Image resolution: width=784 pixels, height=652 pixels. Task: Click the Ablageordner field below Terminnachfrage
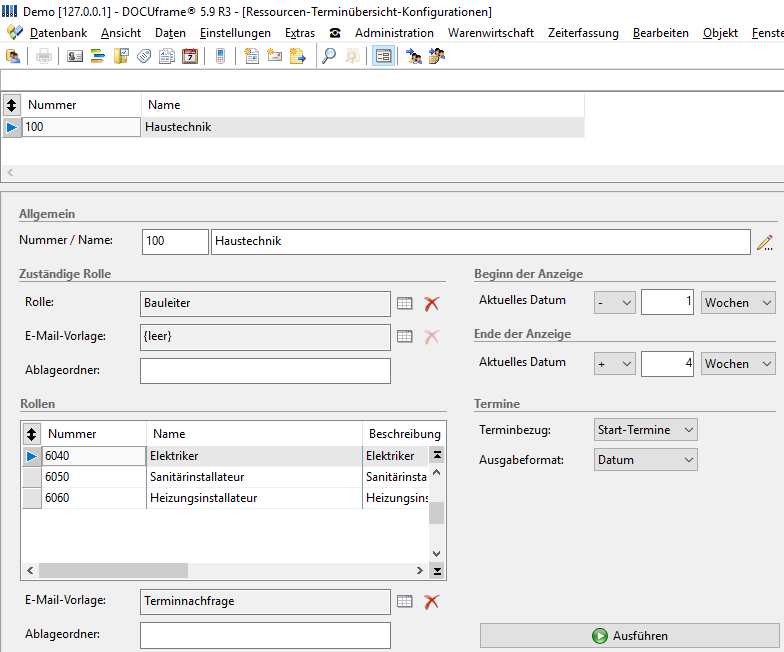click(265, 635)
